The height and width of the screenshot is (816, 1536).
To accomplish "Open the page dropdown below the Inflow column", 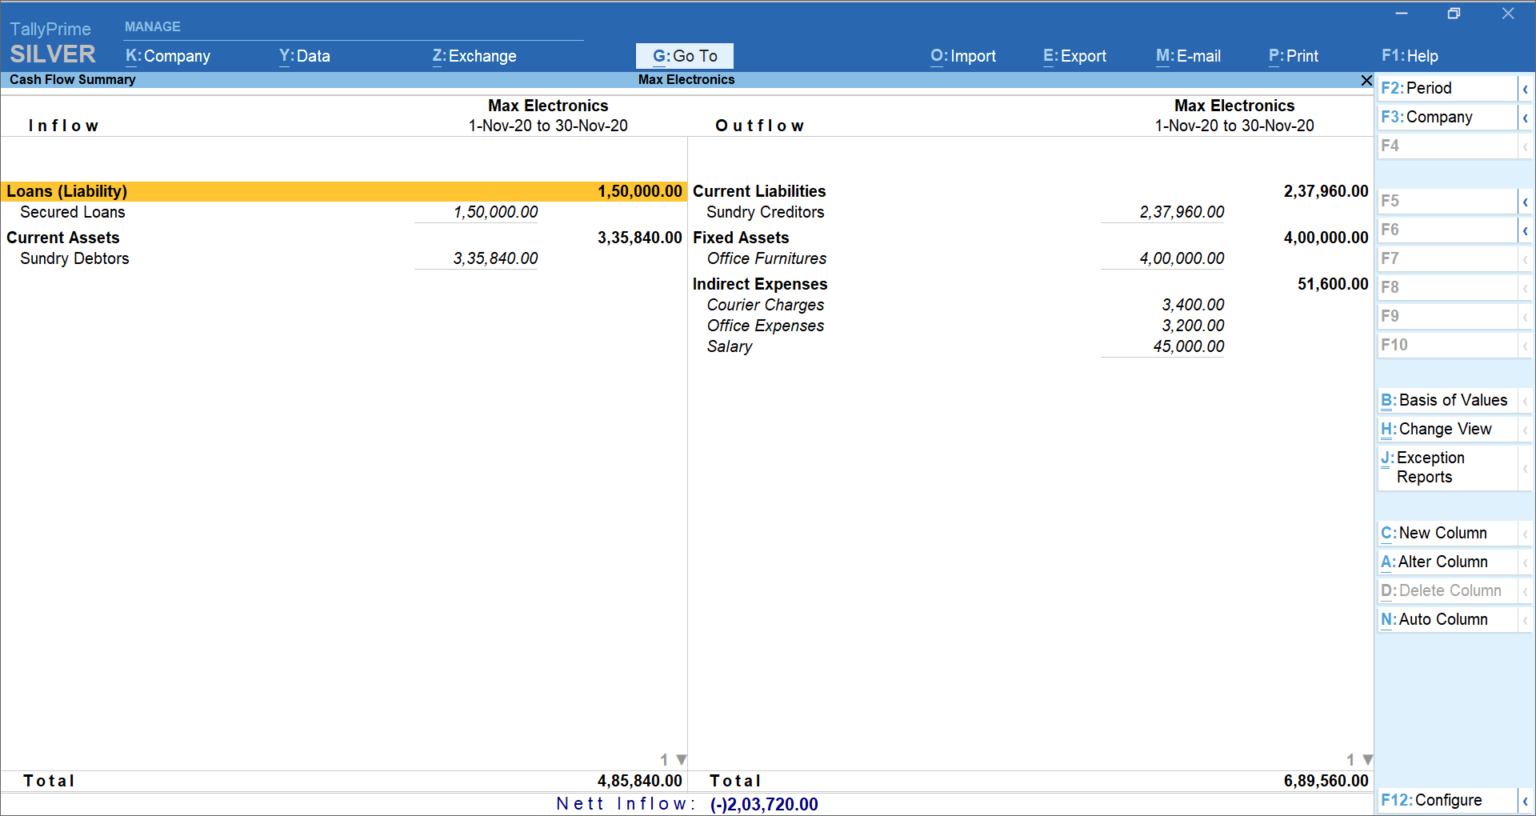I will 679,759.
